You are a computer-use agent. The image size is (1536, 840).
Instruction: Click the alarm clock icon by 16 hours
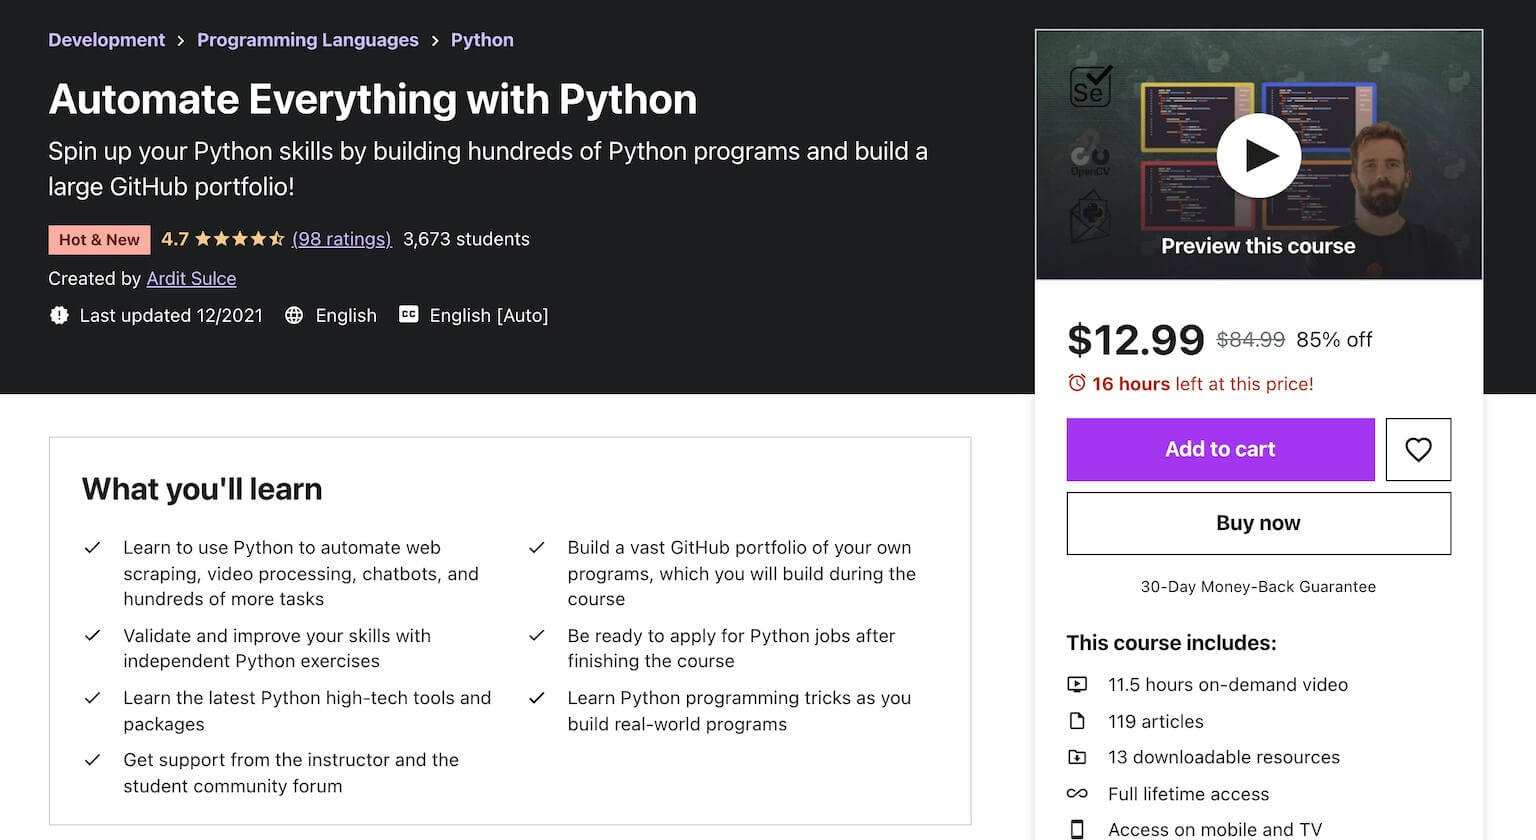click(1077, 383)
